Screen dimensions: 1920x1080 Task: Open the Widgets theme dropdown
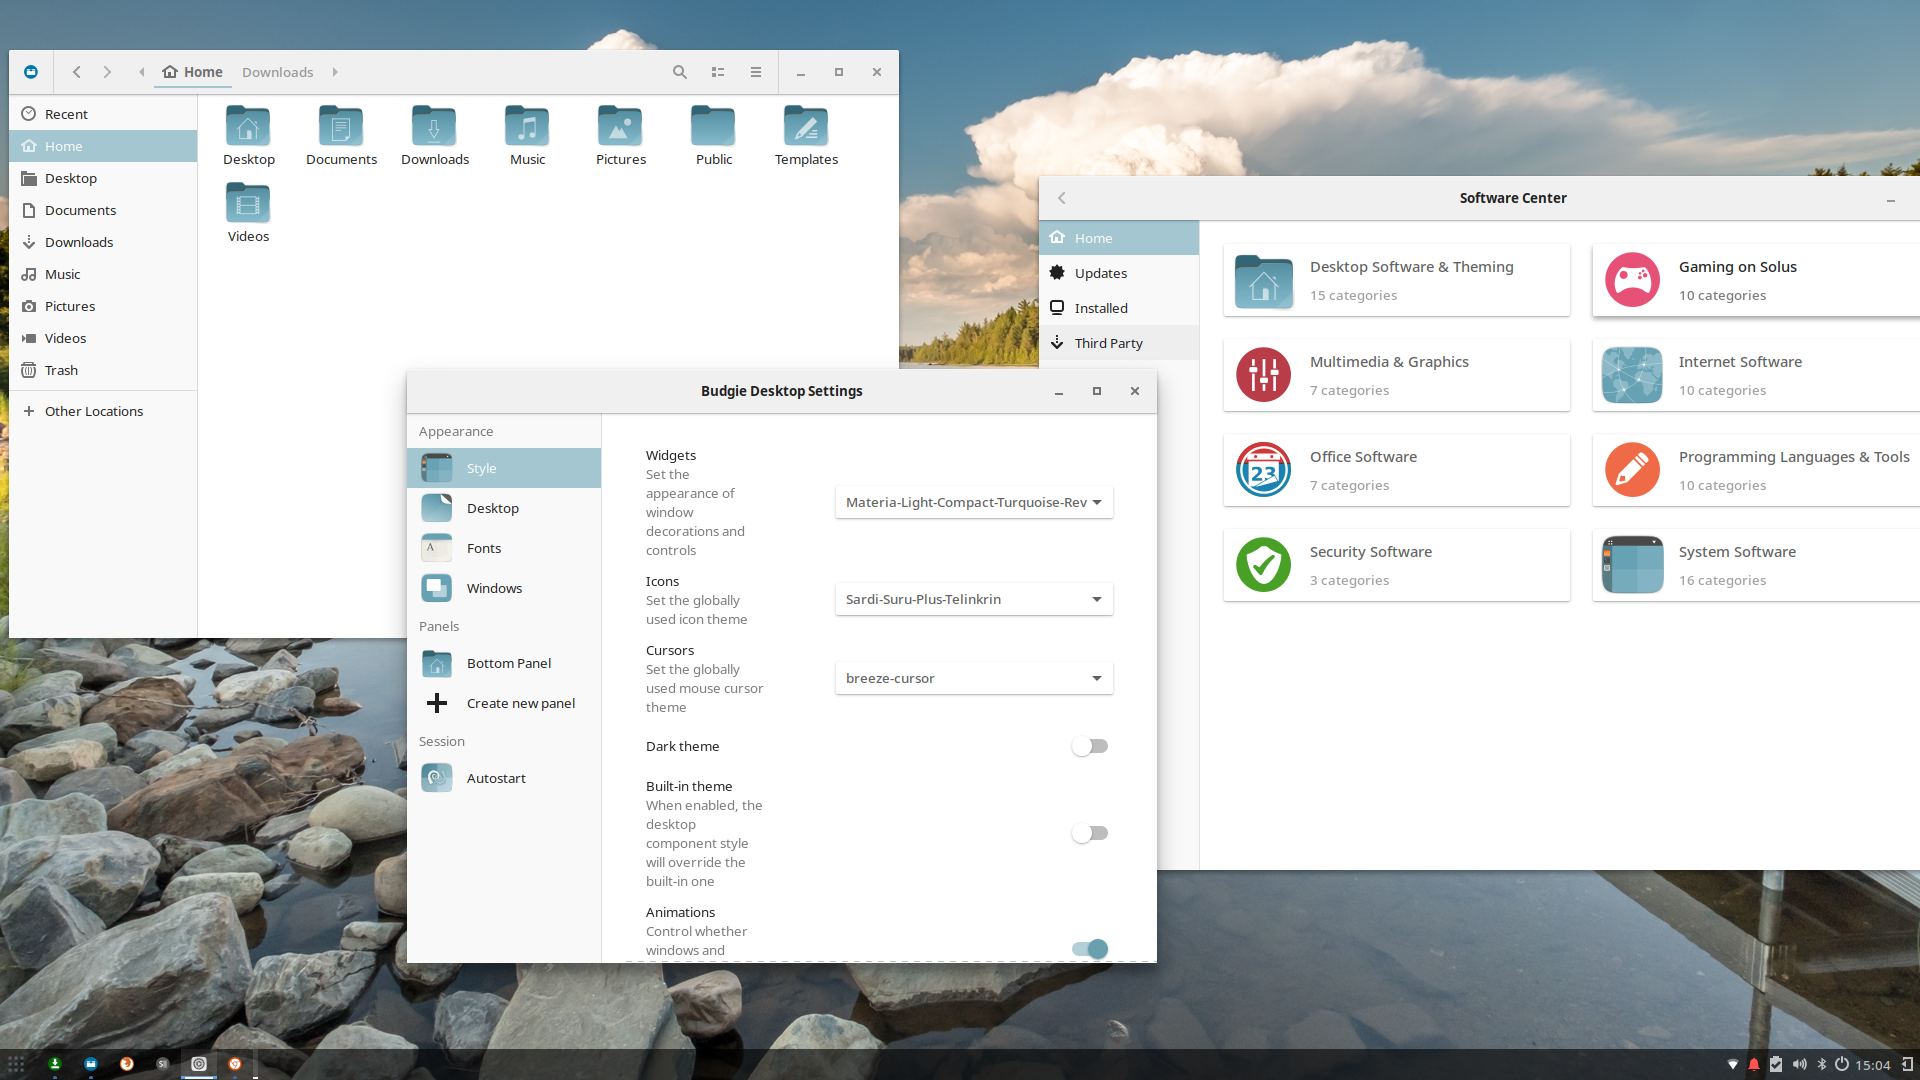[974, 502]
